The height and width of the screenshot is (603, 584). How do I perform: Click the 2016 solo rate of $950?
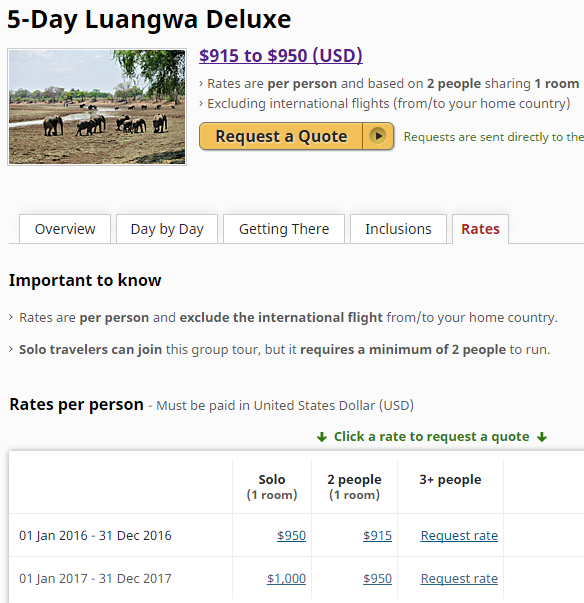291,535
